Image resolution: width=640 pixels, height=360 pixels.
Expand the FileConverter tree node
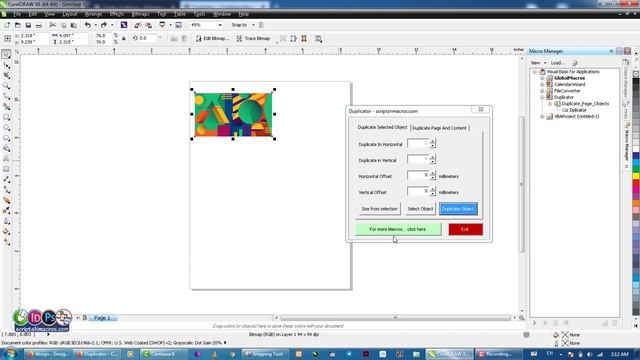542,91
